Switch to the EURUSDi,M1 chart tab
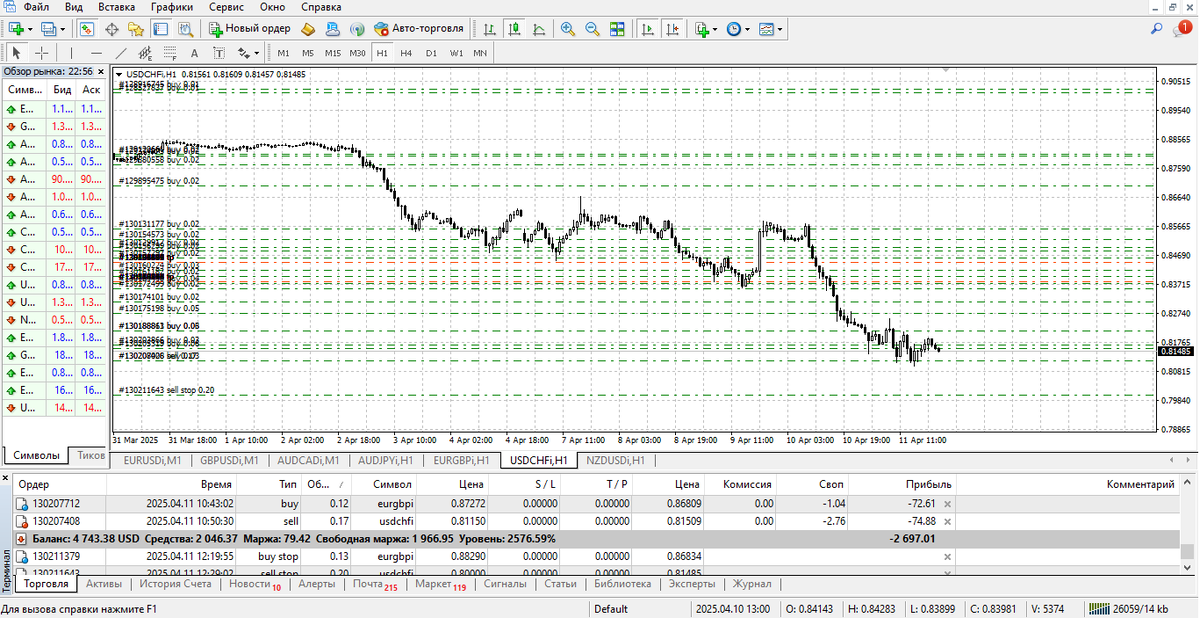 (151, 460)
